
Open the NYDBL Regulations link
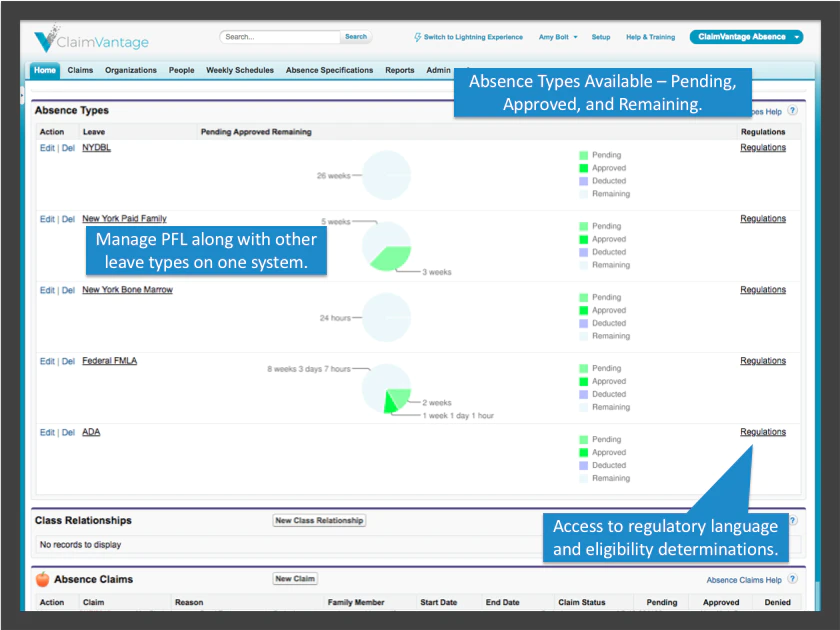(763, 147)
